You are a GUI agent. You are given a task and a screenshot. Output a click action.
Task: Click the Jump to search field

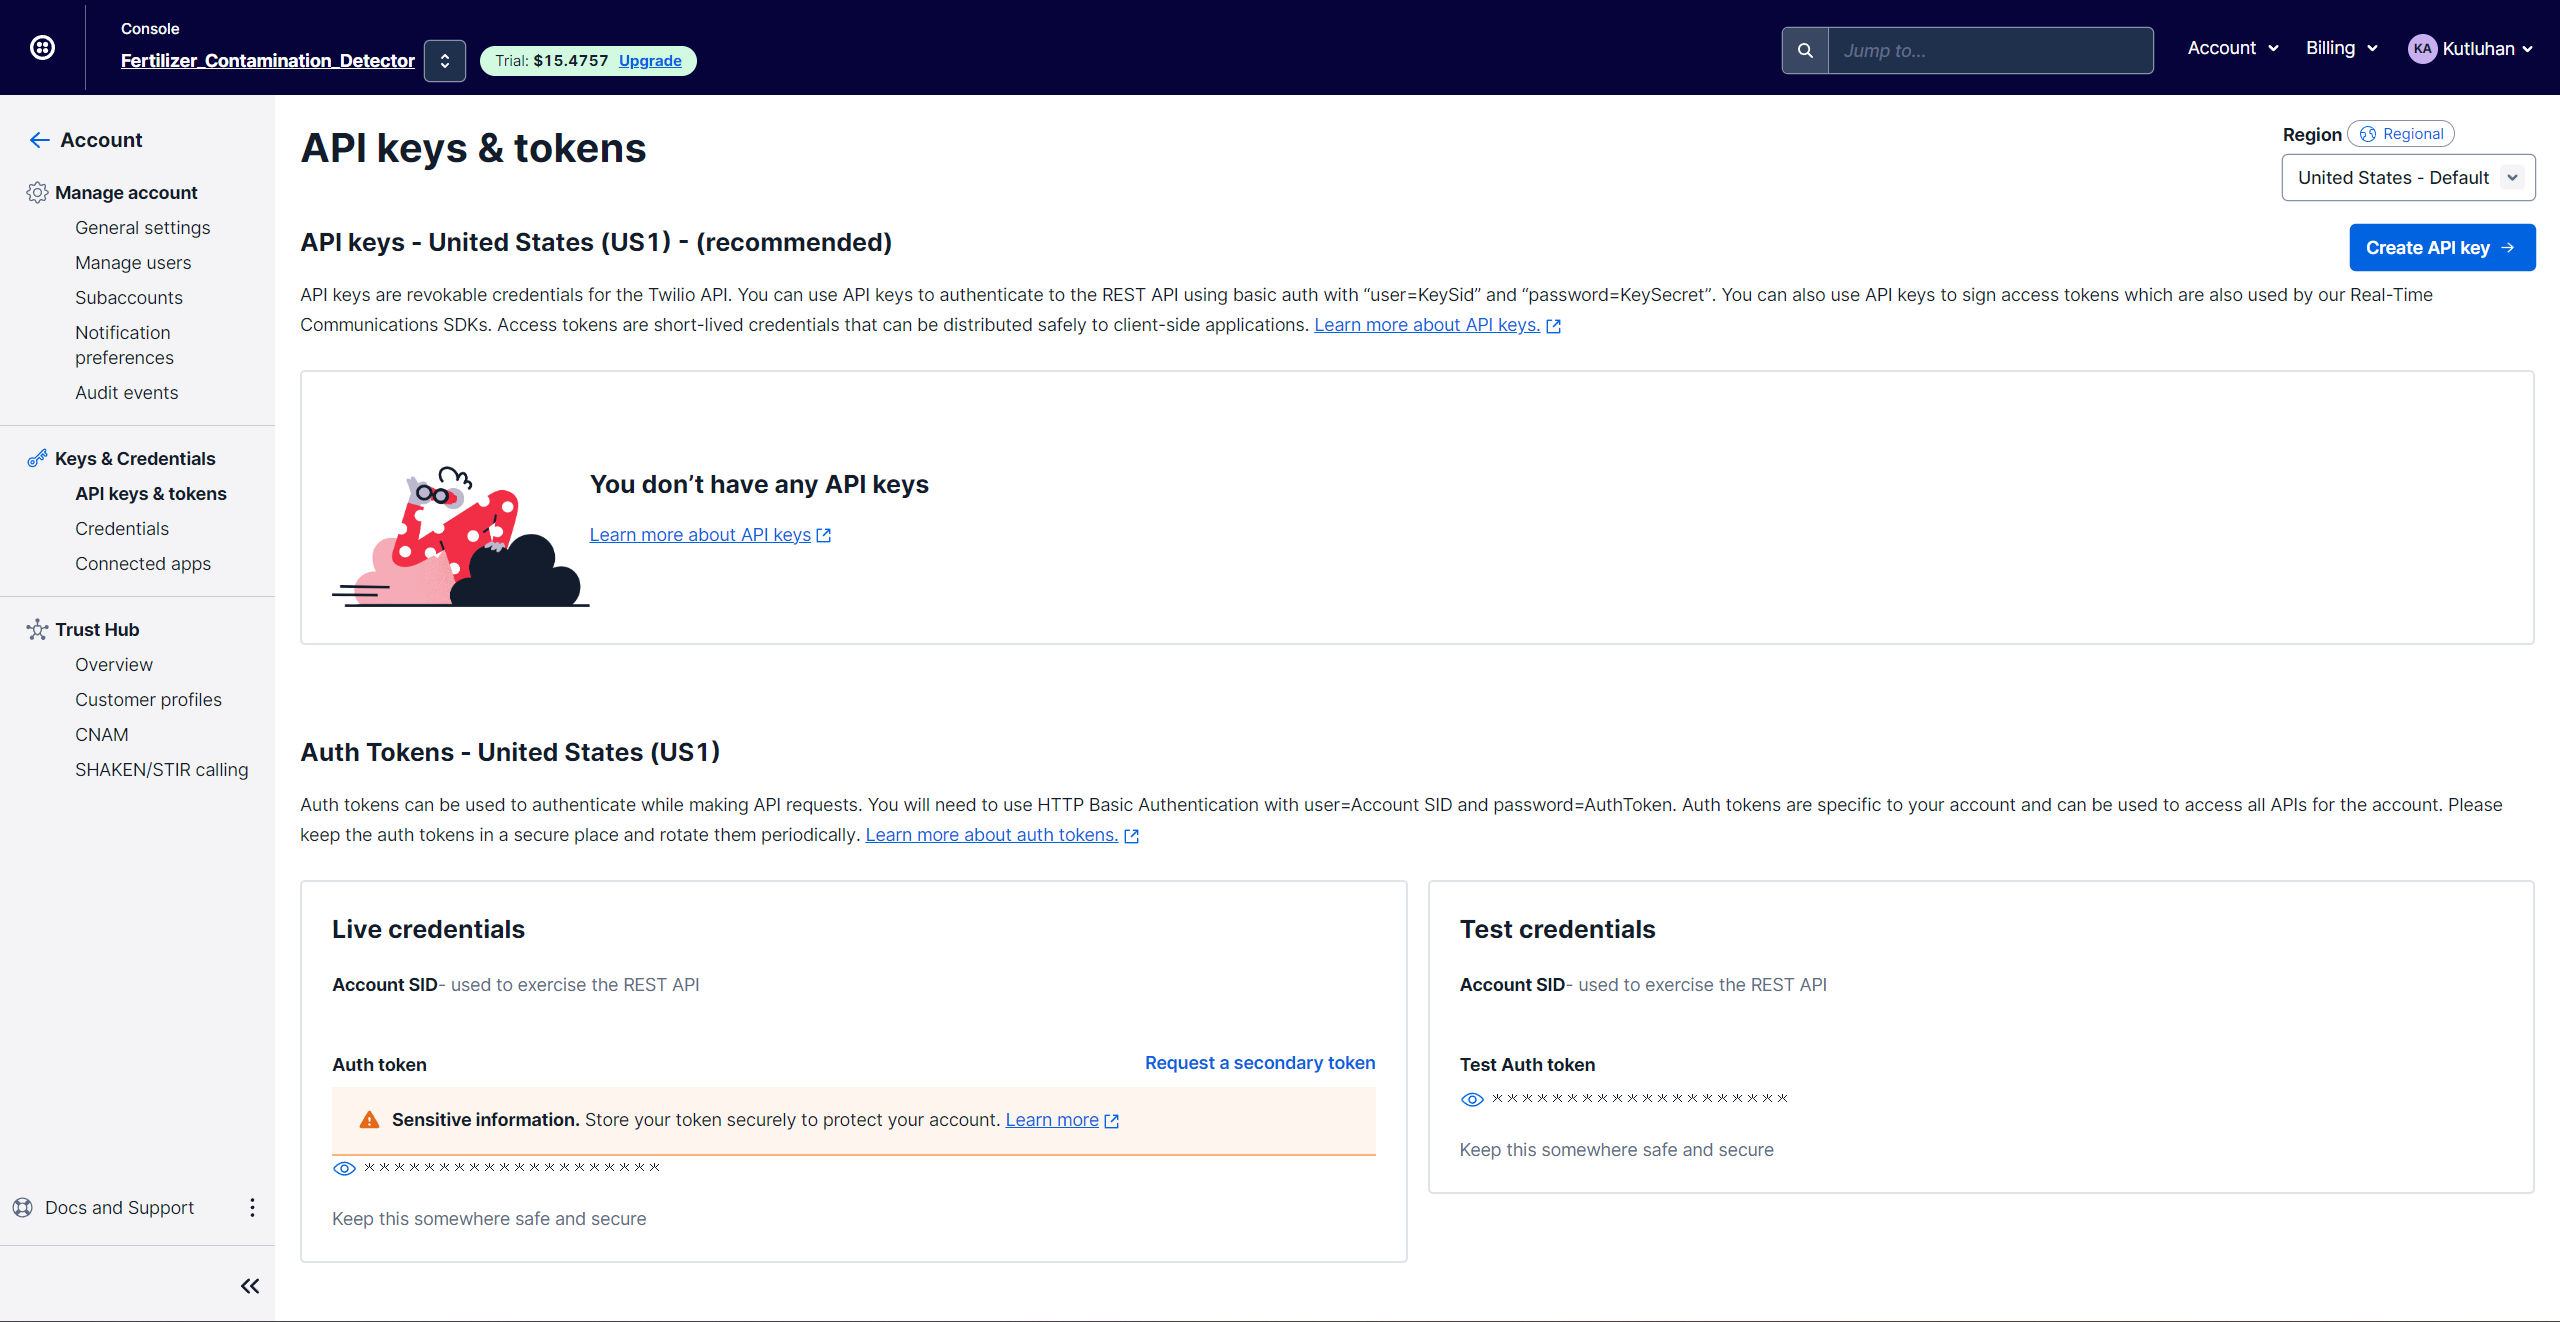coord(1990,50)
